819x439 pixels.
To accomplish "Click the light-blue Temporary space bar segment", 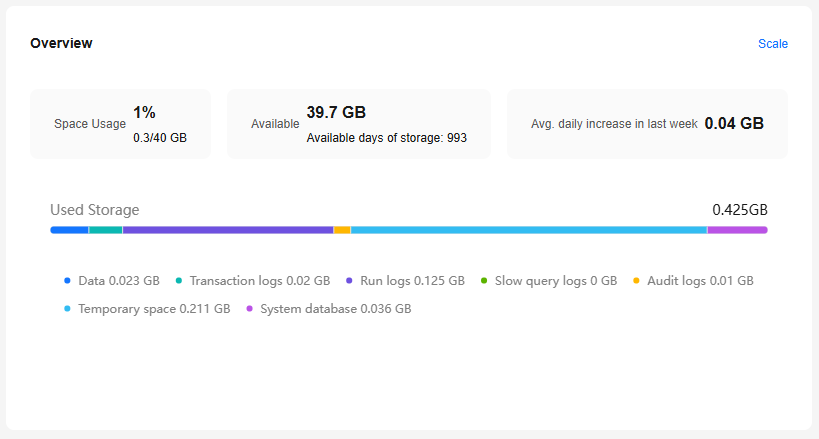I will coord(528,230).
